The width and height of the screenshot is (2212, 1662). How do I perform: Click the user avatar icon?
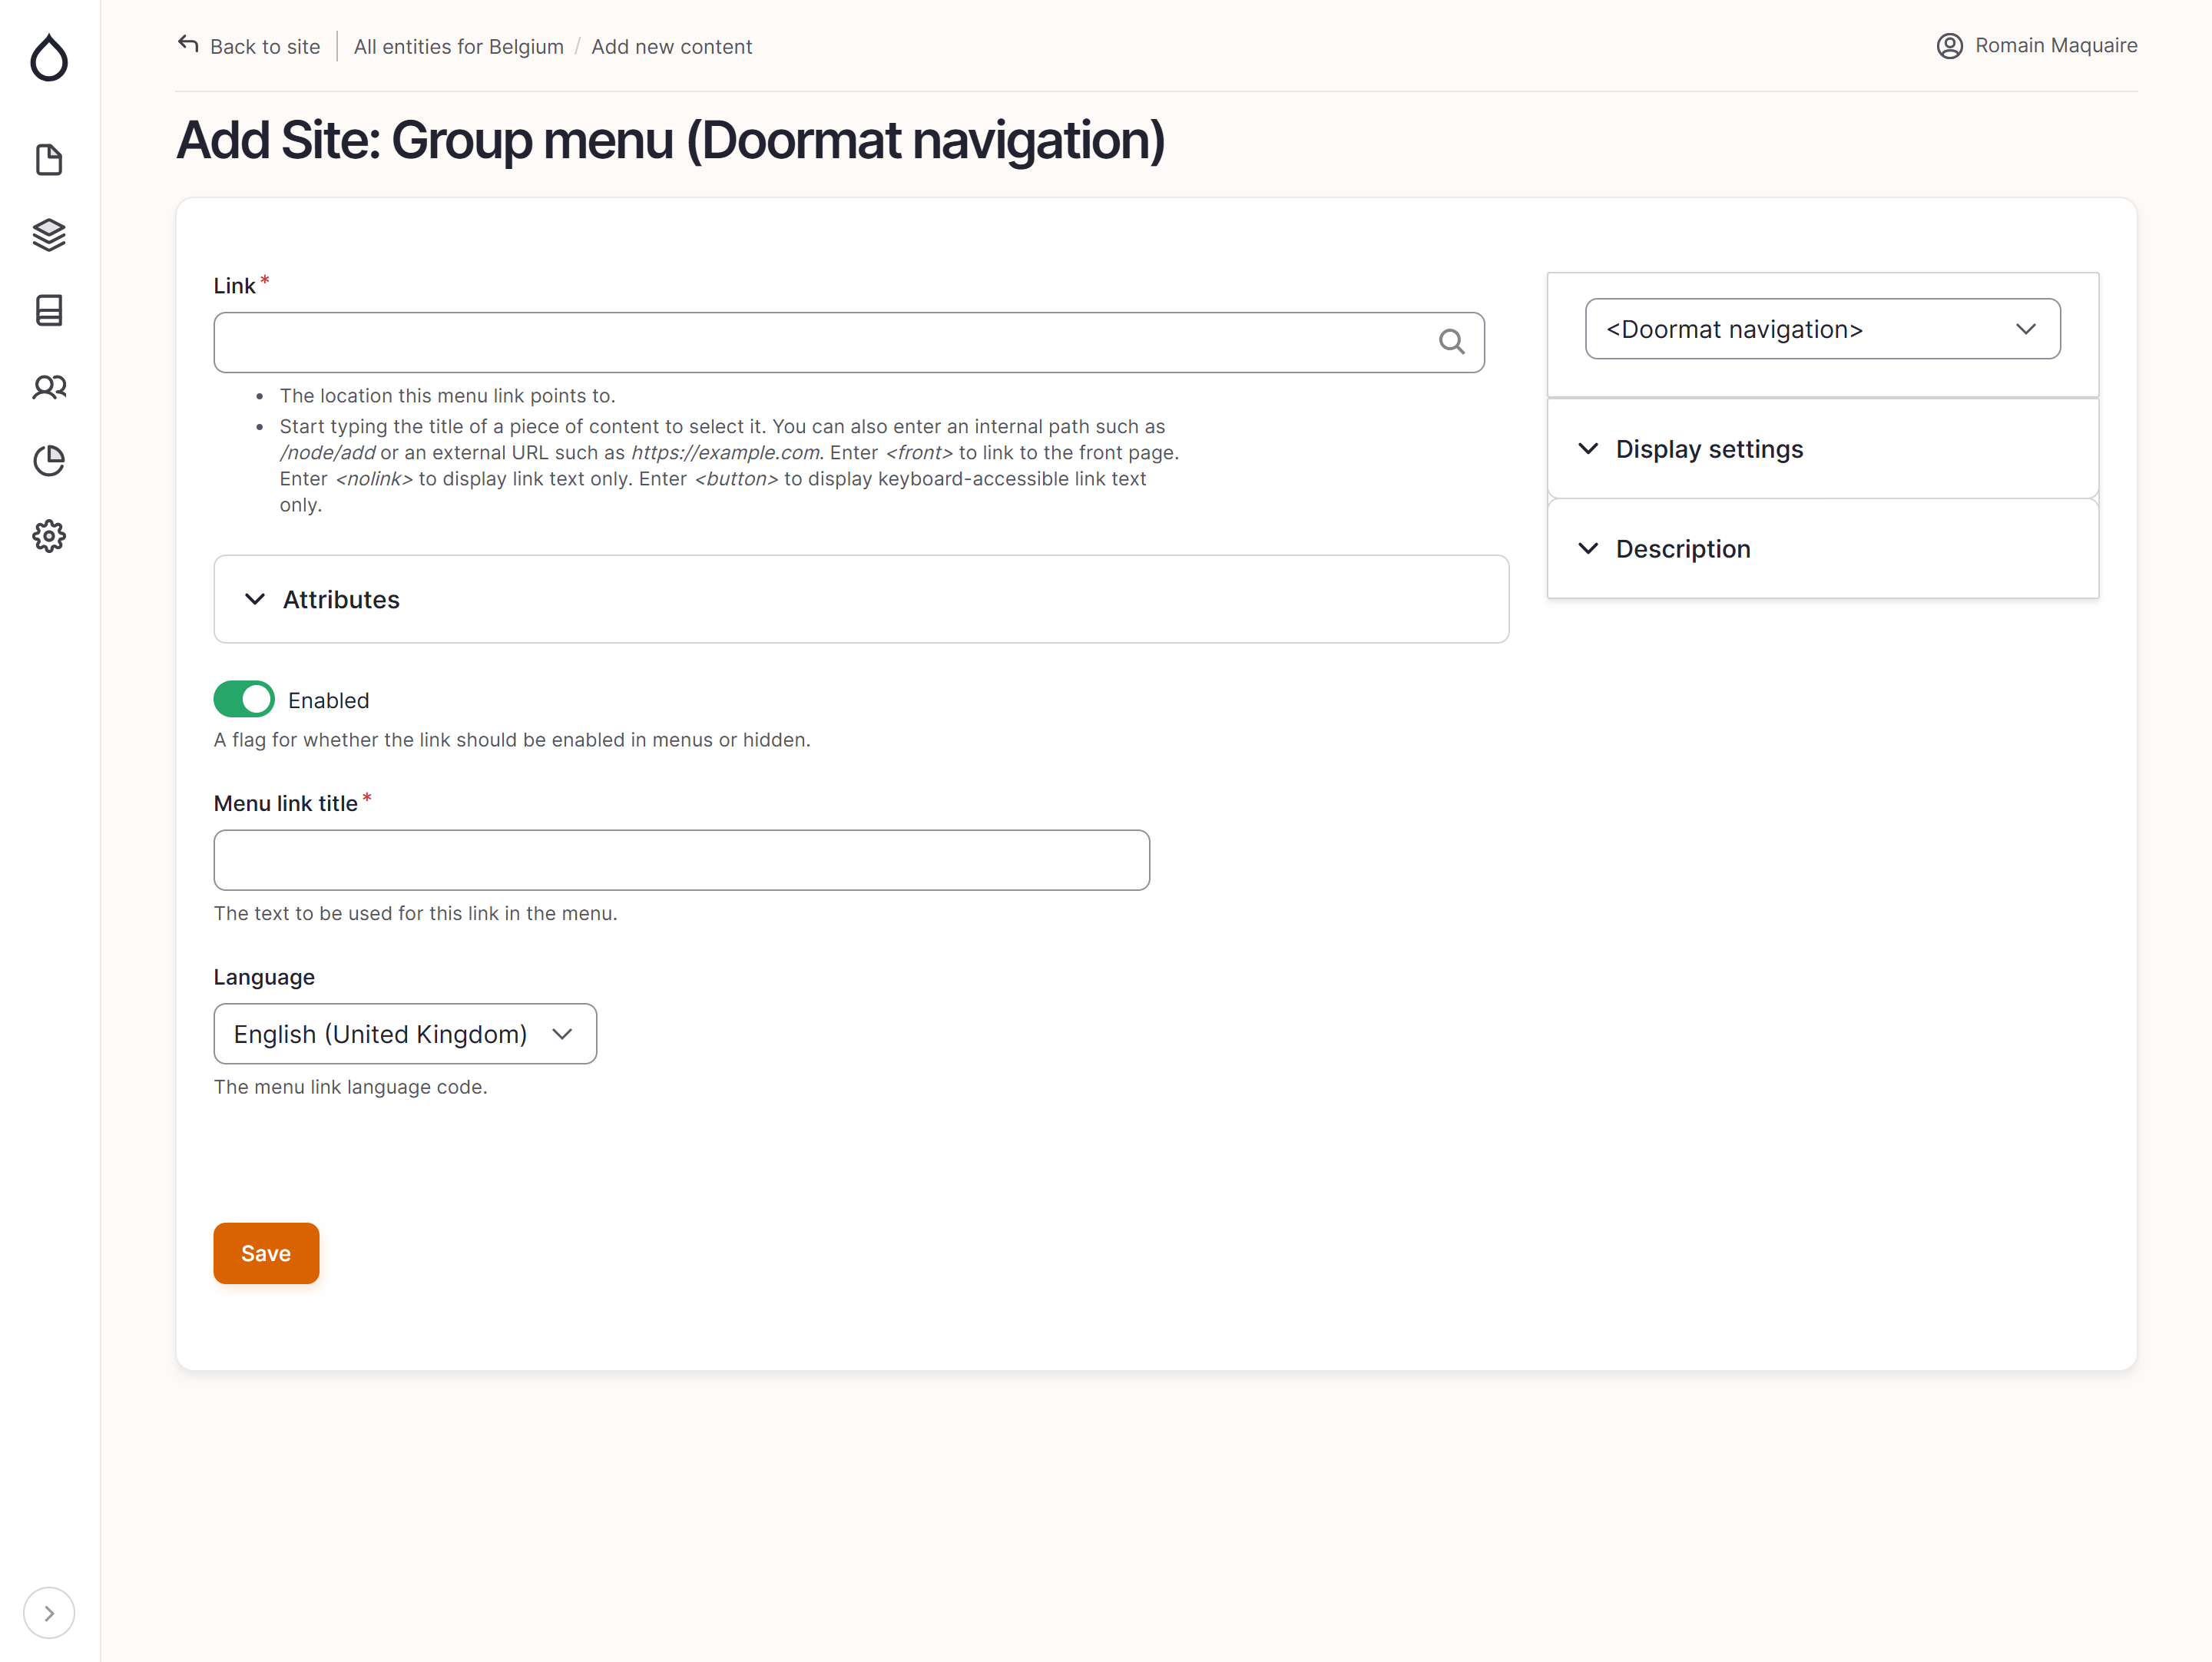(x=1949, y=46)
